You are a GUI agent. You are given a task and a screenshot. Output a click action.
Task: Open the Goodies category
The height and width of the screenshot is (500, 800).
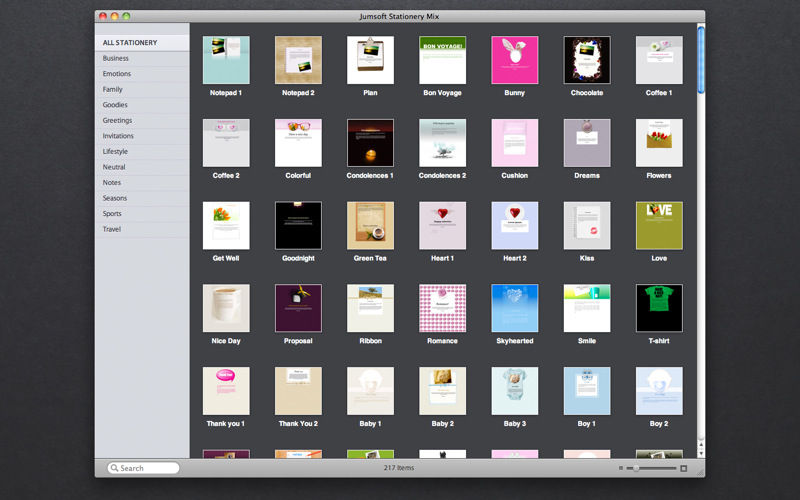[142, 105]
